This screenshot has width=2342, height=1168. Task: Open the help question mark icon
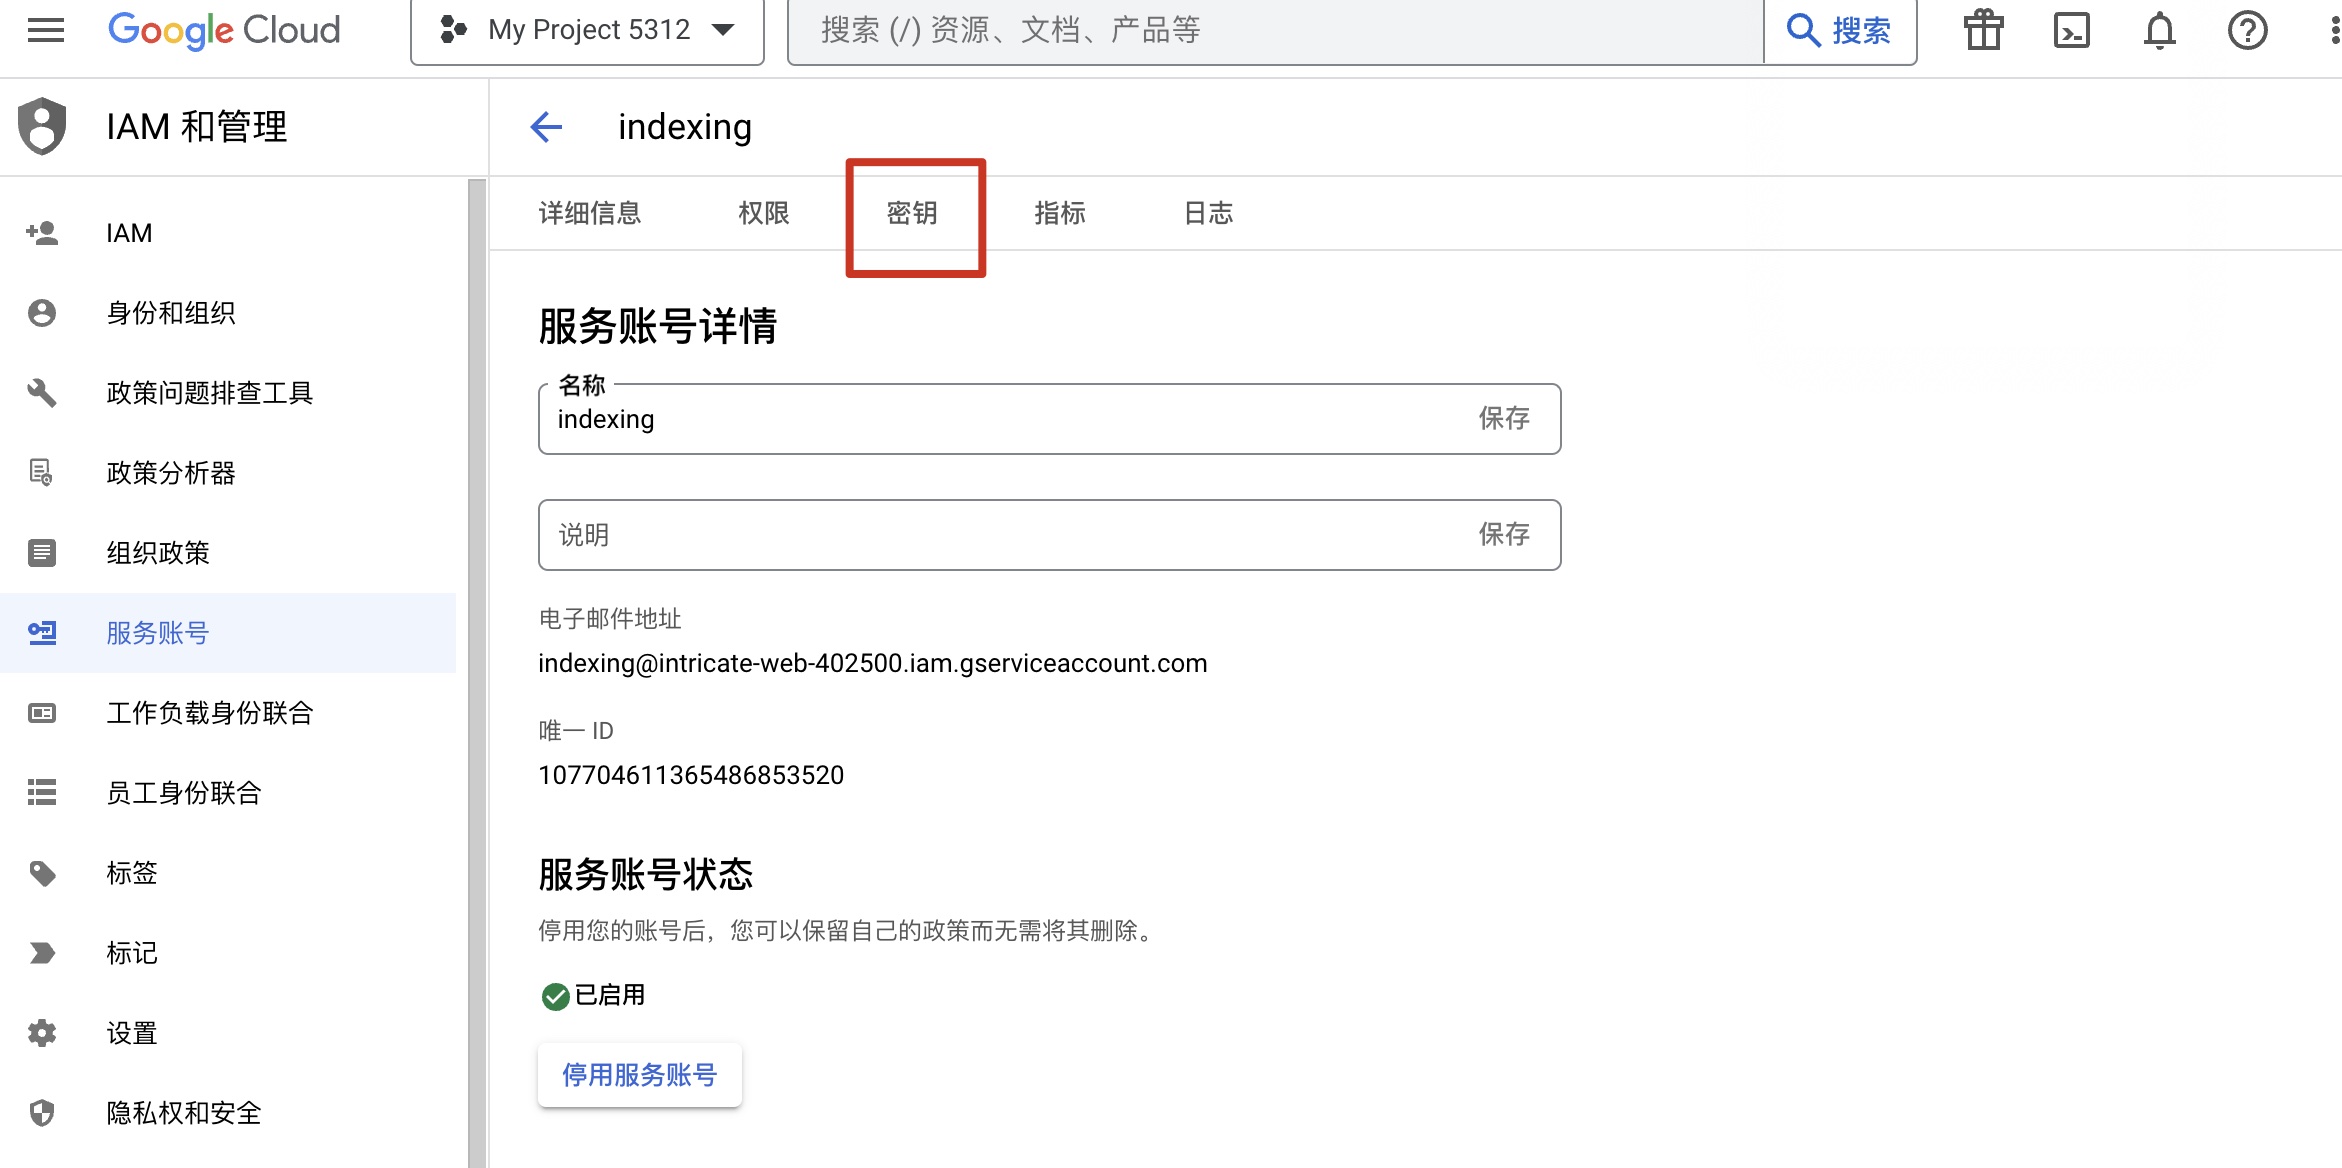coord(2247,30)
